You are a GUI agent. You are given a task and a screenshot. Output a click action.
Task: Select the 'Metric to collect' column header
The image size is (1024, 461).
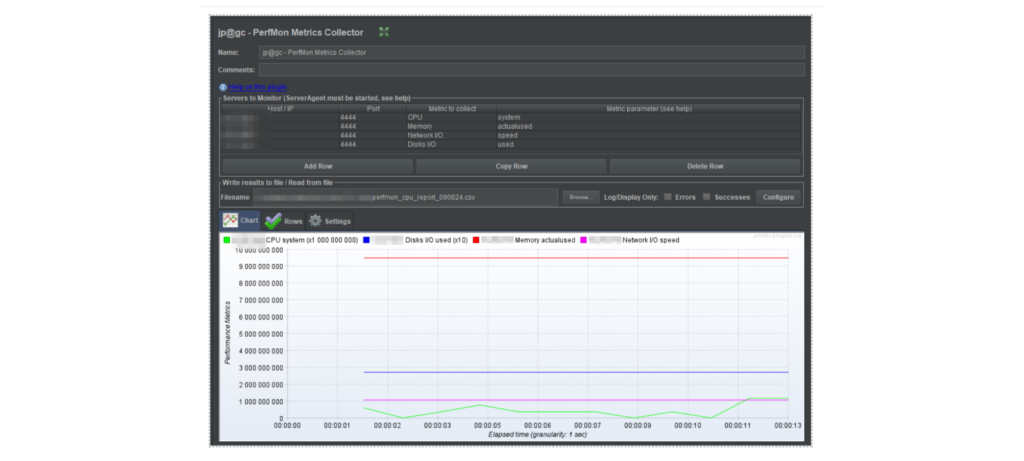click(x=452, y=108)
